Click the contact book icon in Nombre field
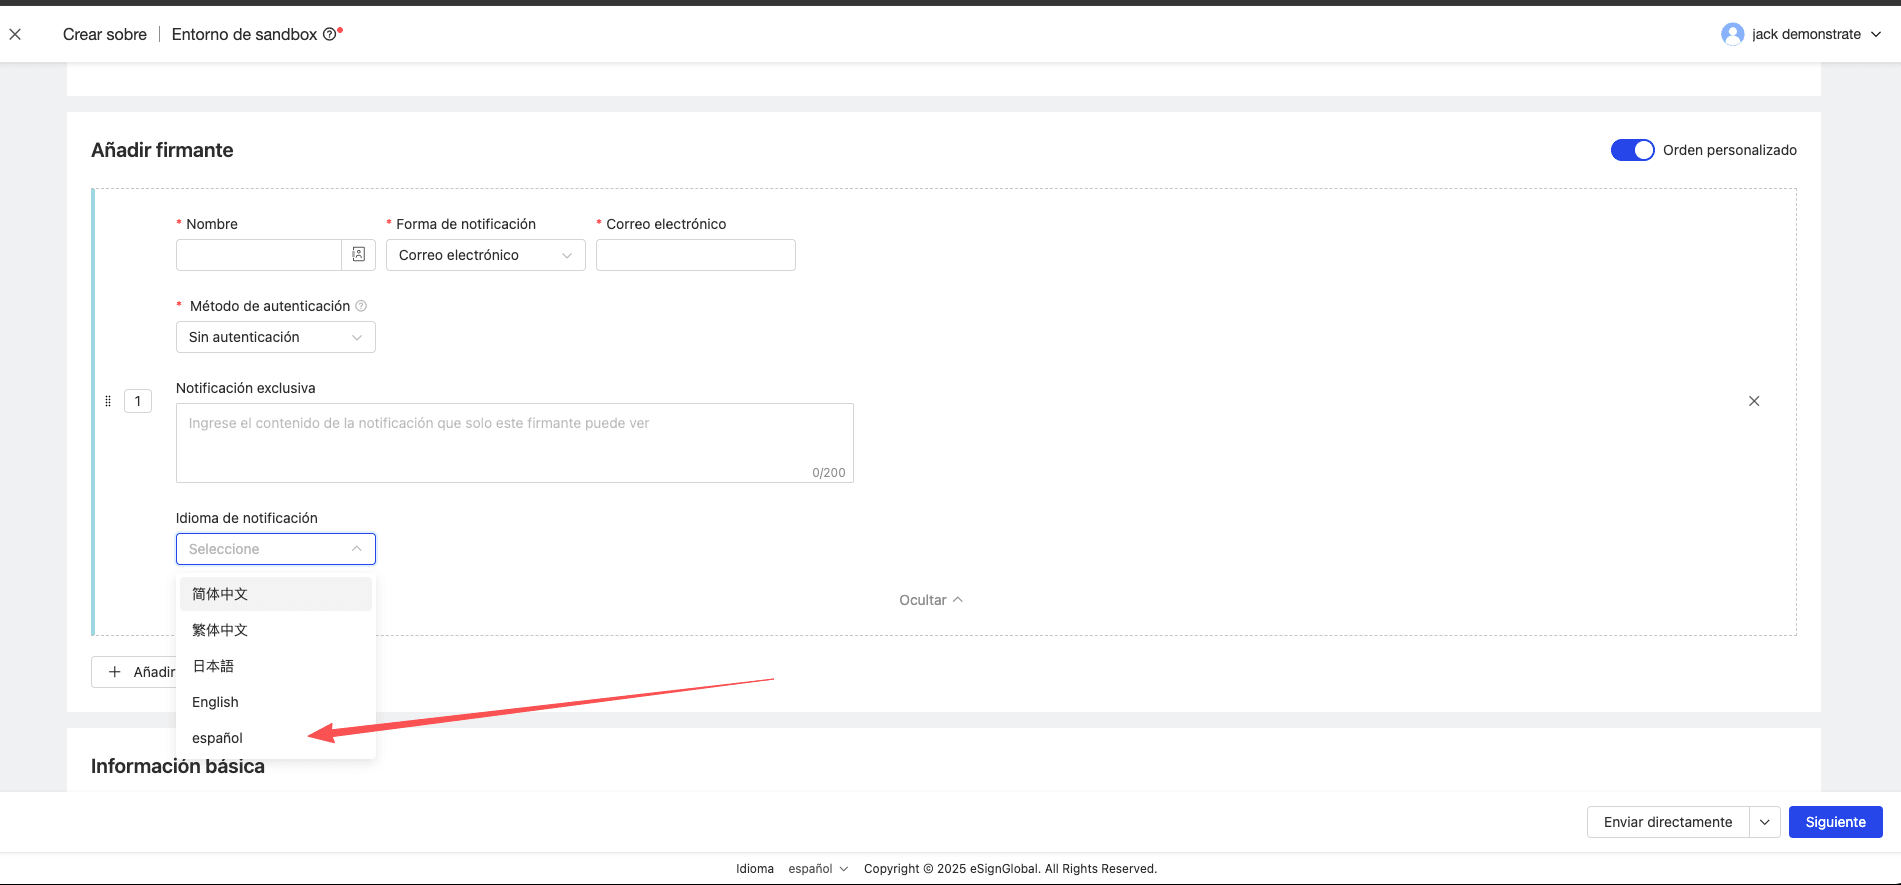The width and height of the screenshot is (1901, 885). [358, 255]
